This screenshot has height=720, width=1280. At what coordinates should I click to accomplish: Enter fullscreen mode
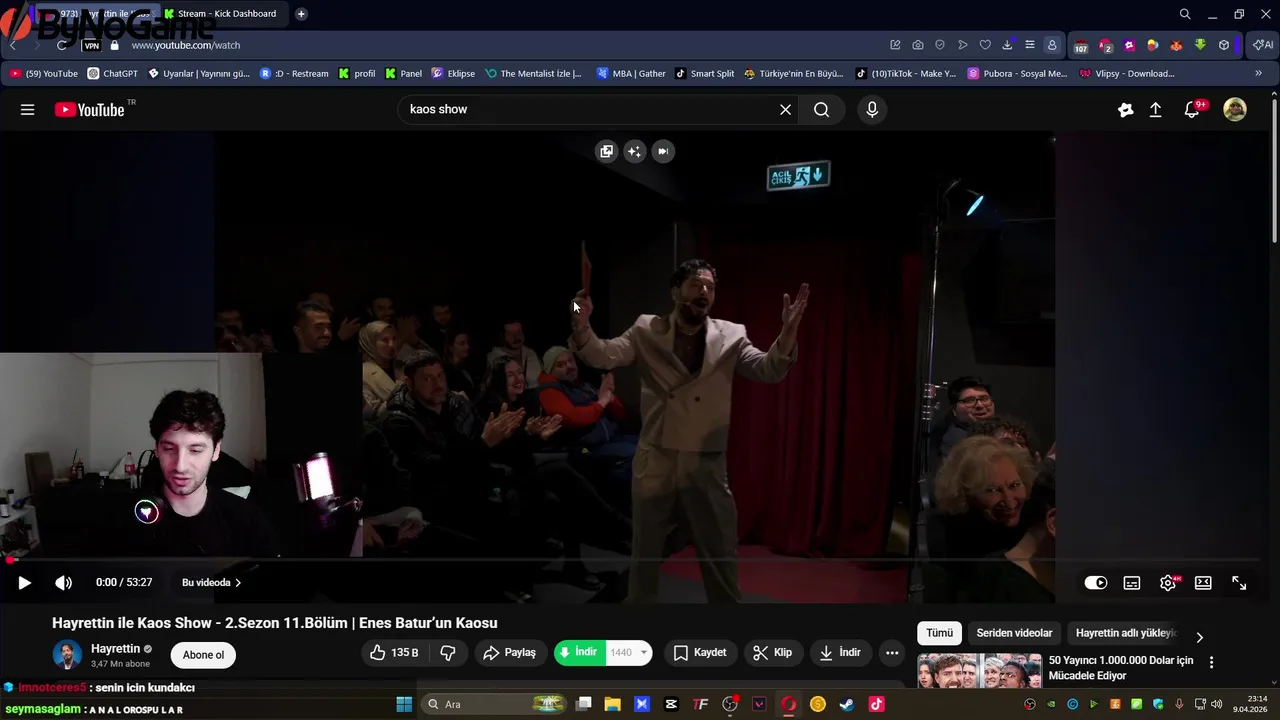(1239, 583)
